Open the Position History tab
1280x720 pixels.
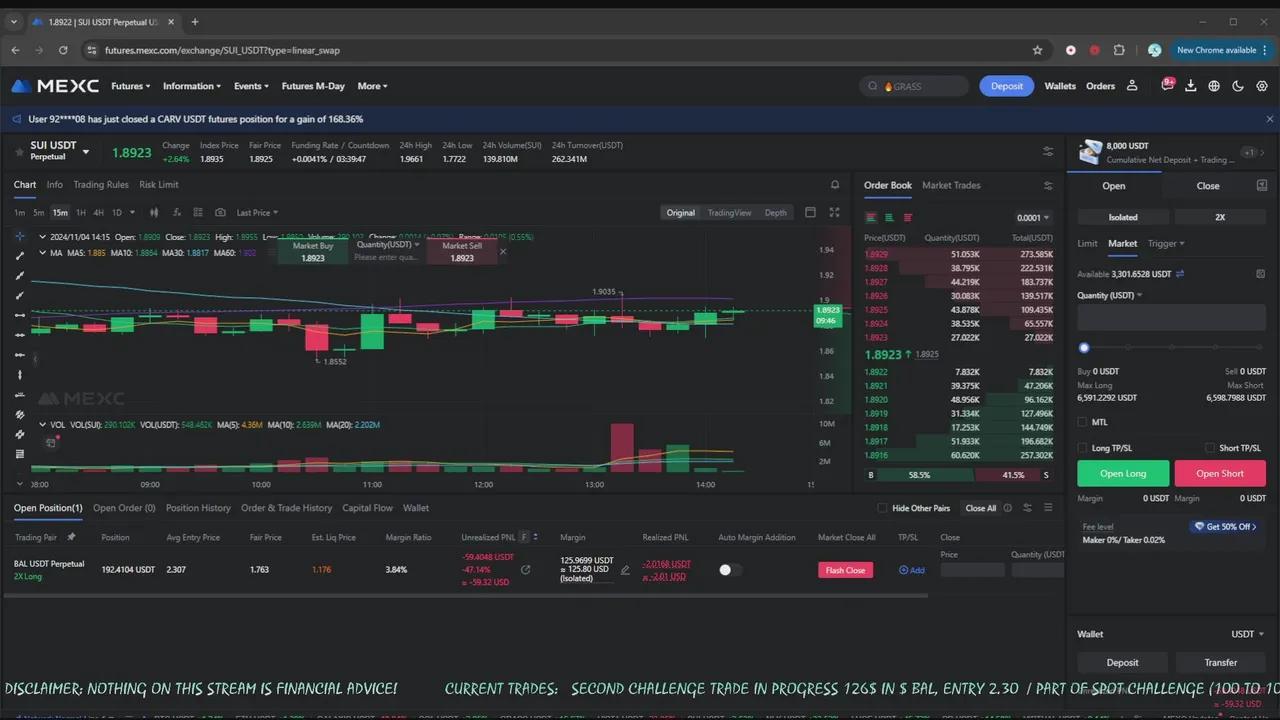coord(198,508)
